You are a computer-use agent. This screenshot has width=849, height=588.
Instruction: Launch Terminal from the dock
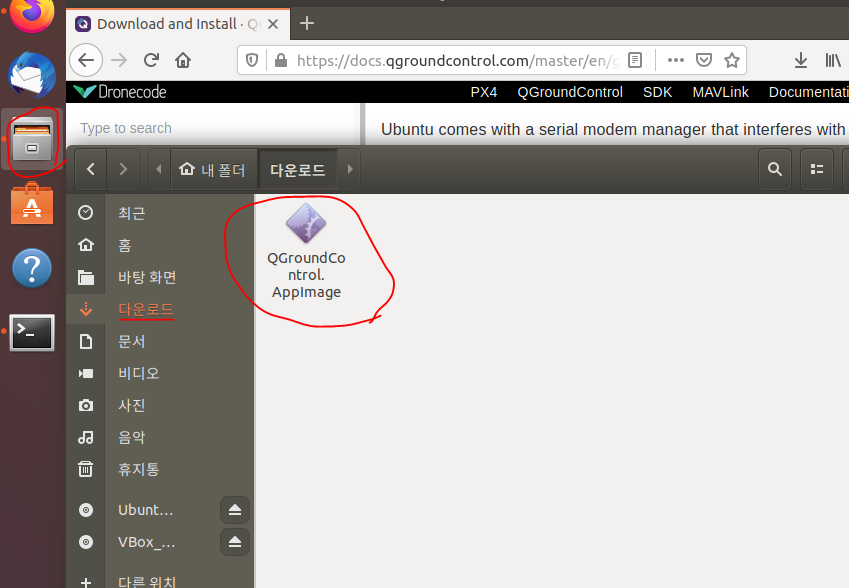(x=32, y=332)
